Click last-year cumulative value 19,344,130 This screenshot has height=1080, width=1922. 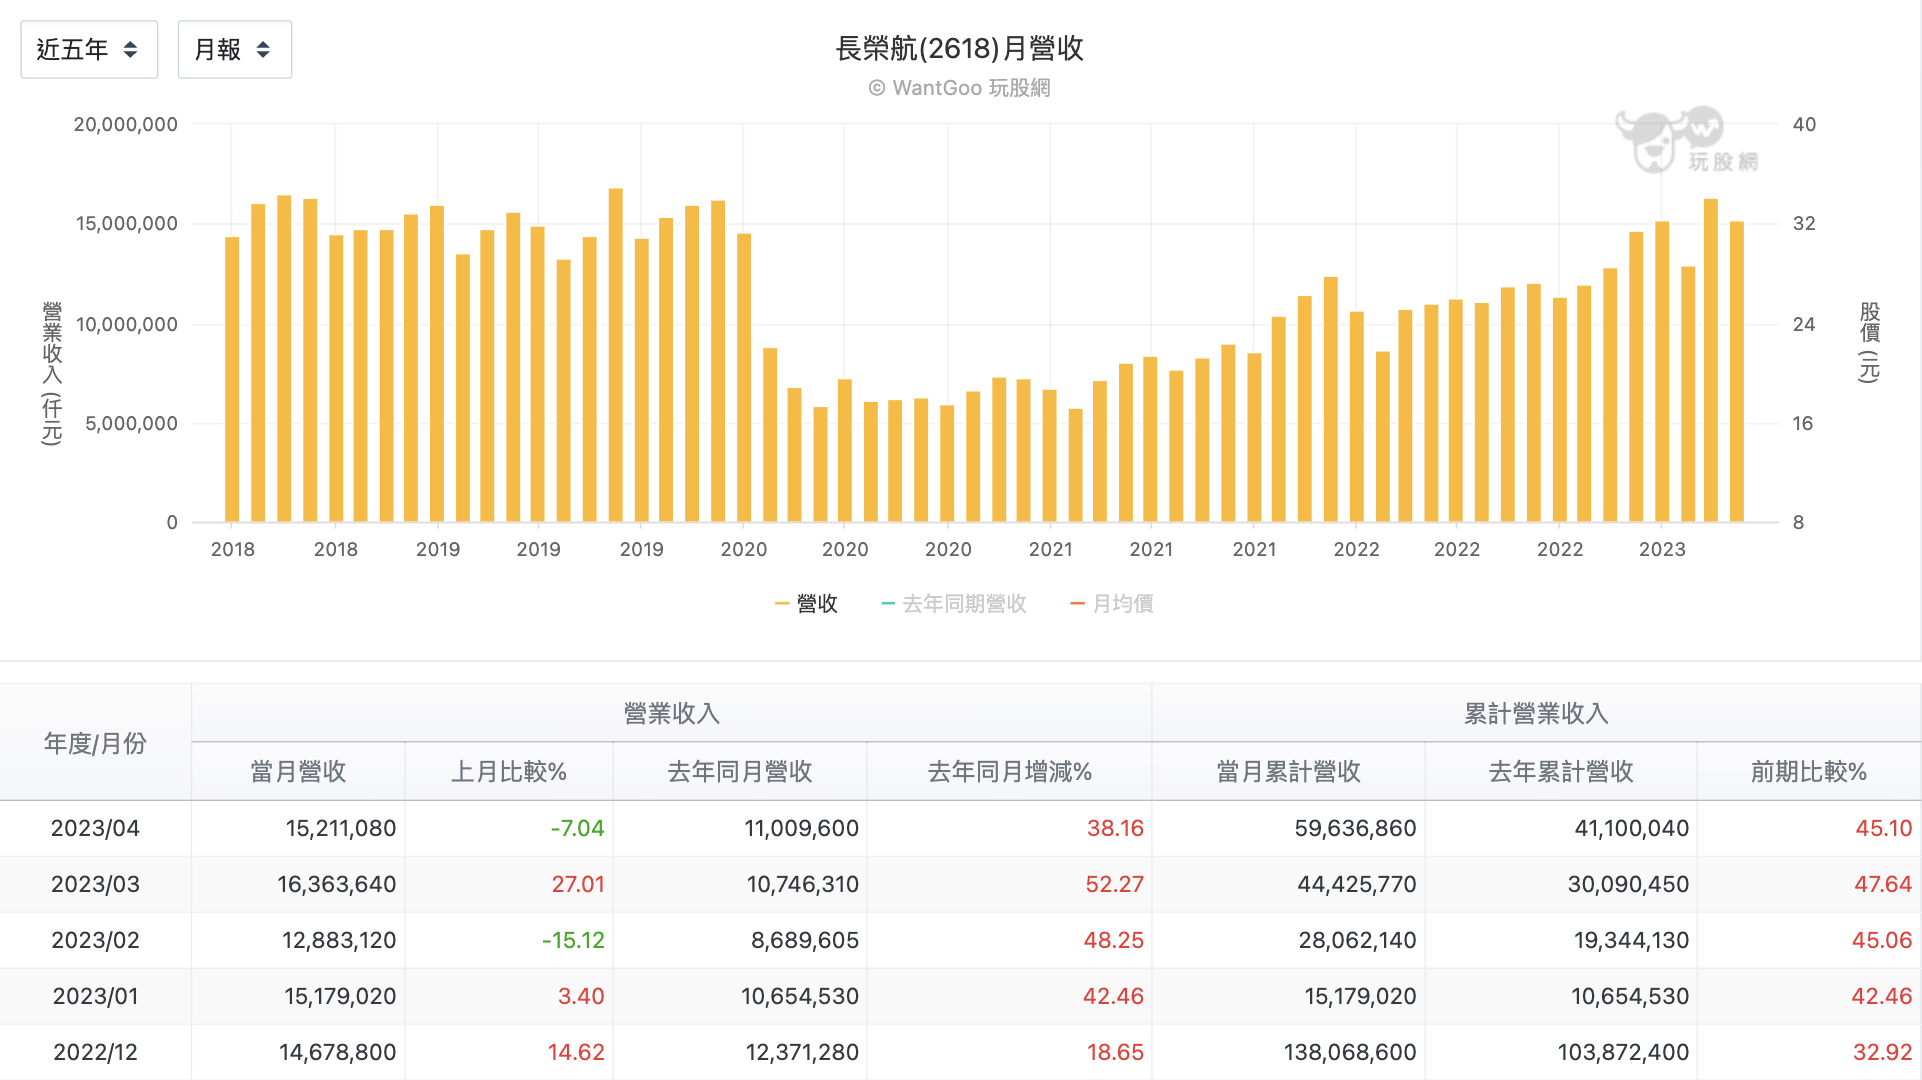pyautogui.click(x=1631, y=940)
